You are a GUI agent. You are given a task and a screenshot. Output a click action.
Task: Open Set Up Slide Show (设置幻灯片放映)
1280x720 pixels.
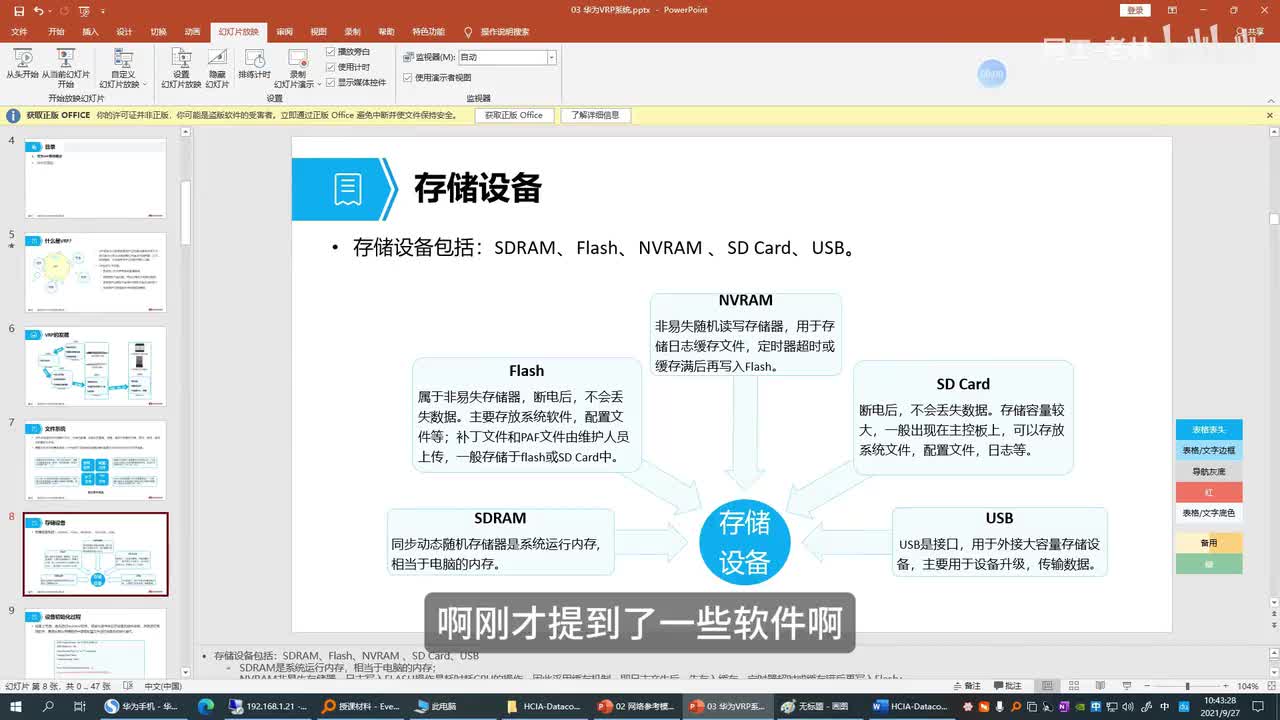coord(181,68)
